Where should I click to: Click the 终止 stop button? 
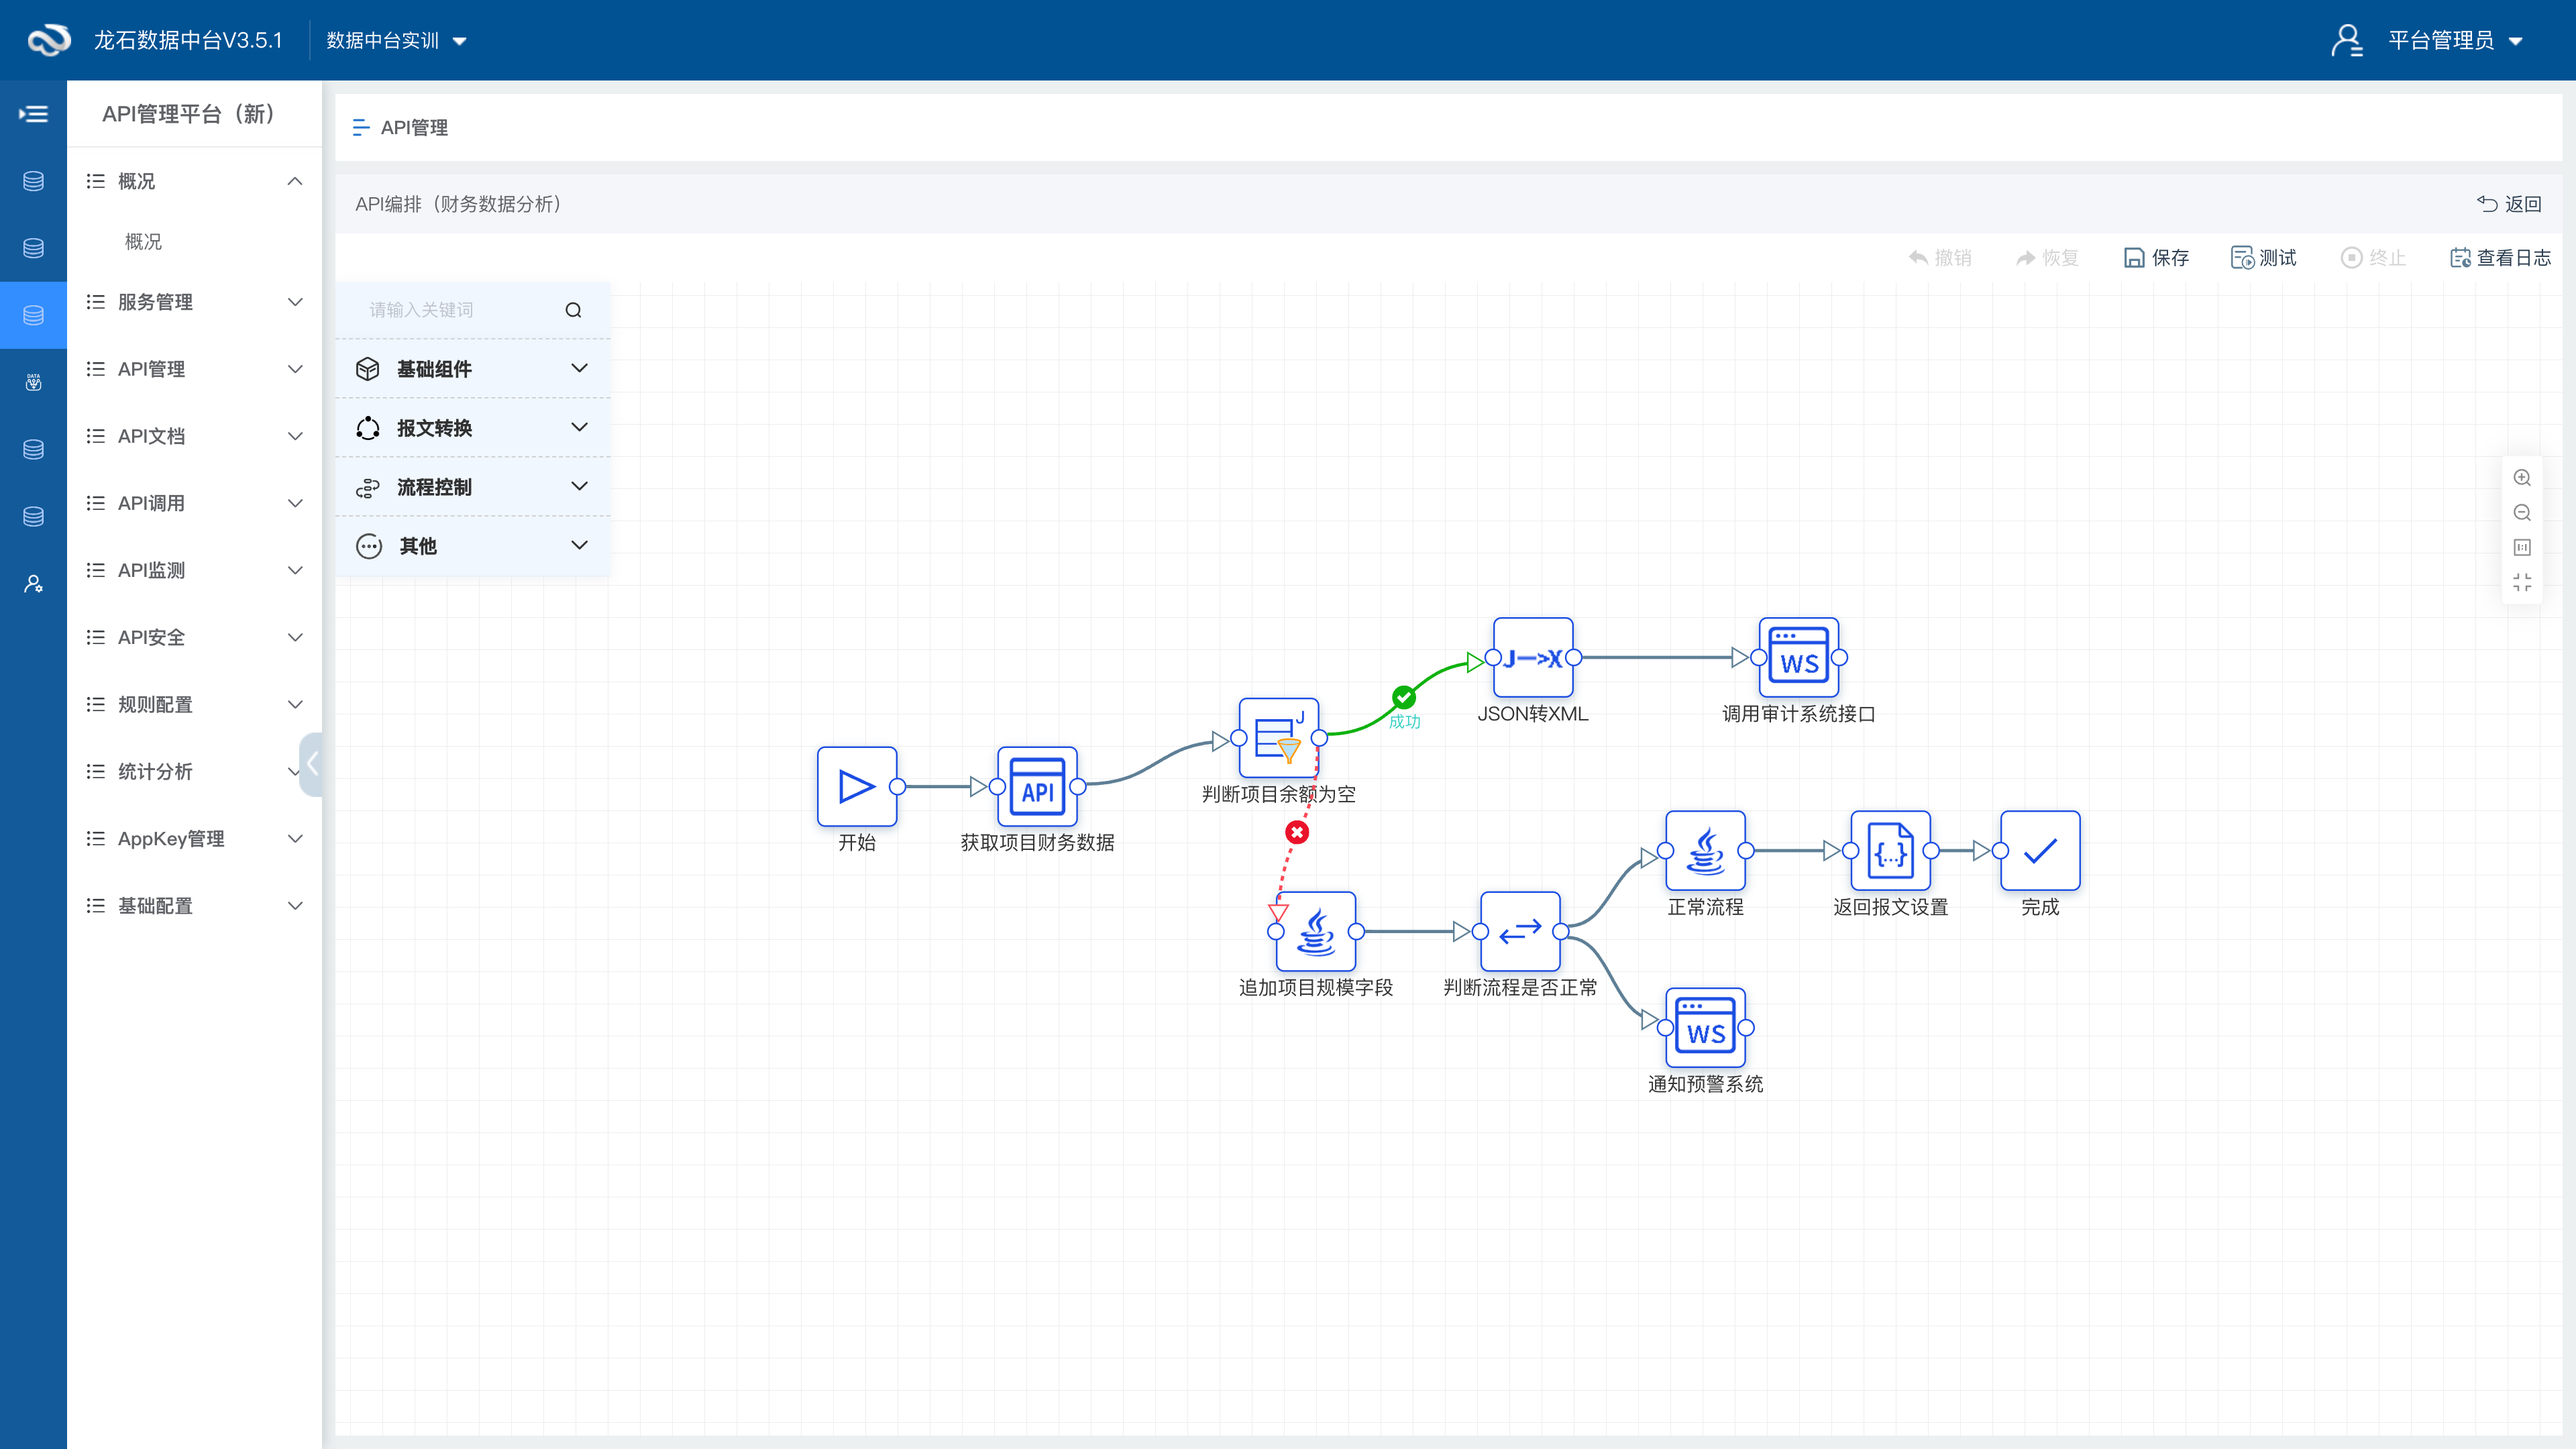tap(2373, 258)
